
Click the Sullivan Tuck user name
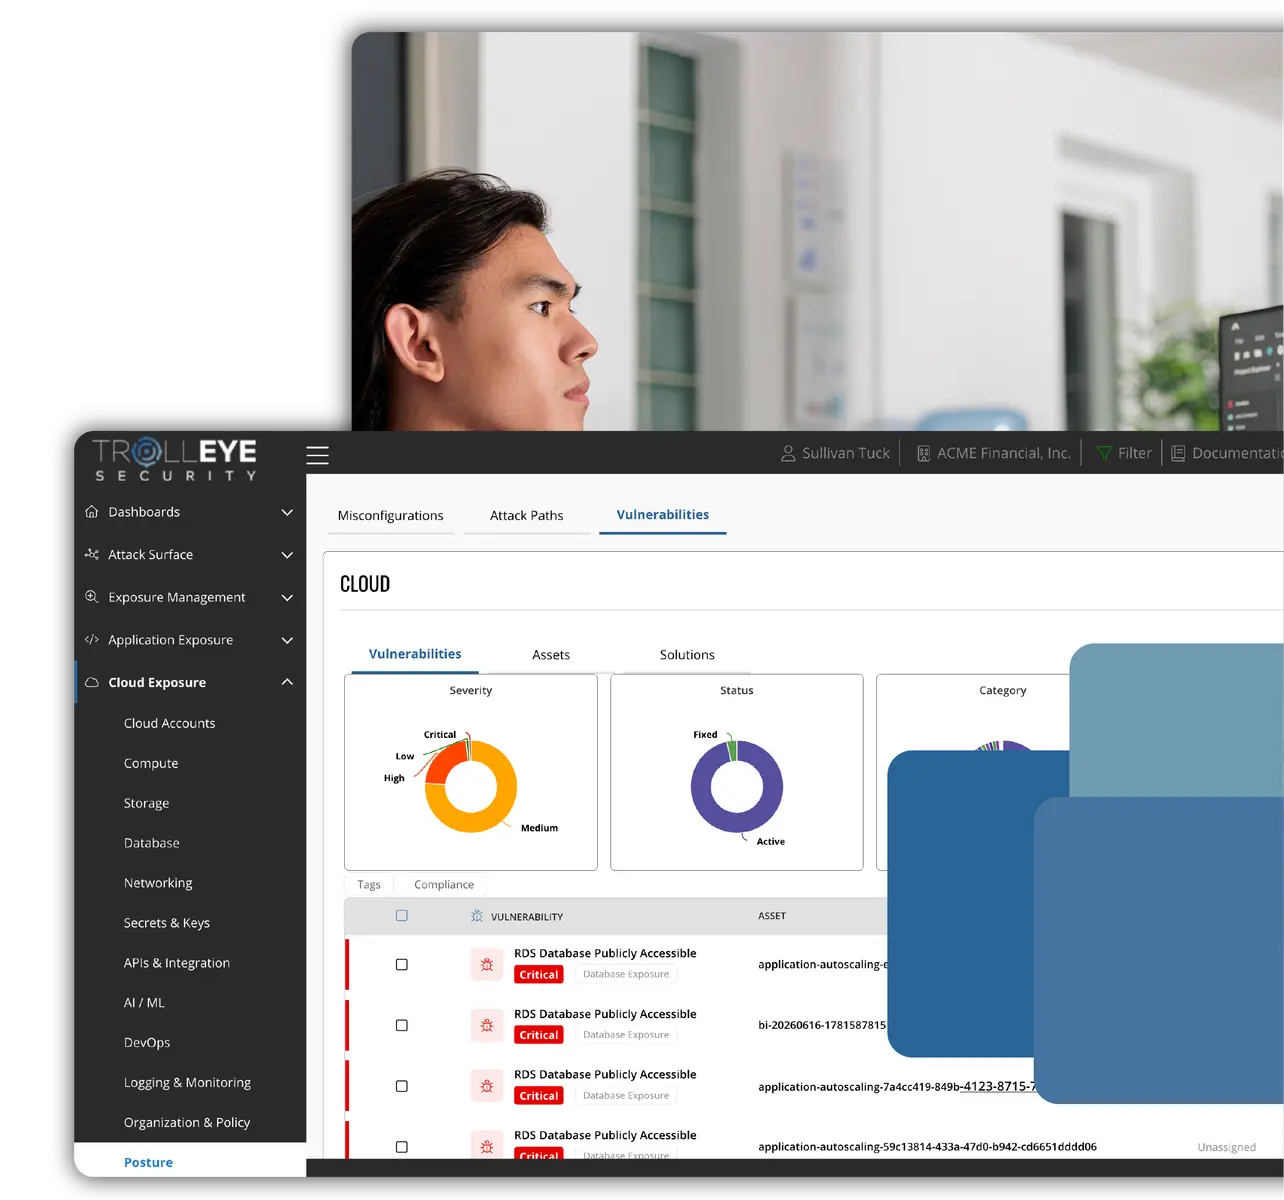point(846,453)
